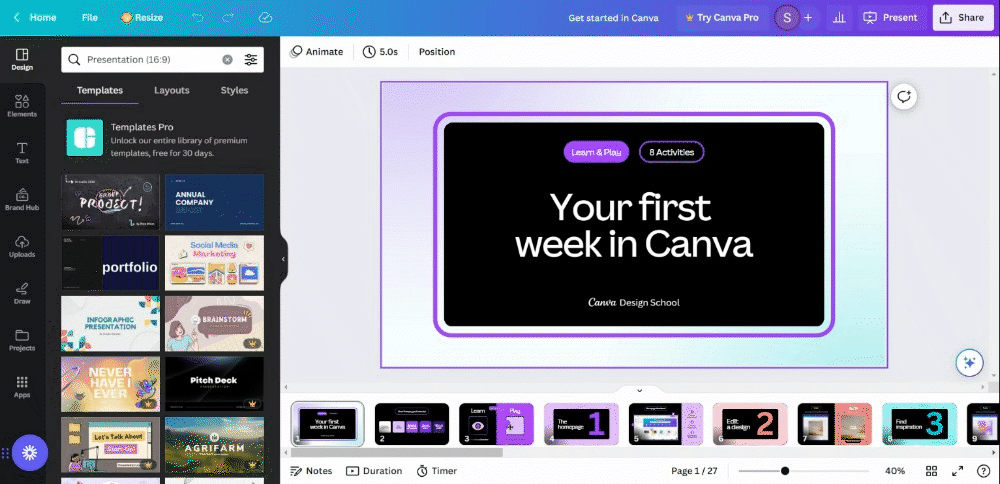Choose the Brainstorm template
Image resolution: width=1000 pixels, height=484 pixels.
pos(214,323)
